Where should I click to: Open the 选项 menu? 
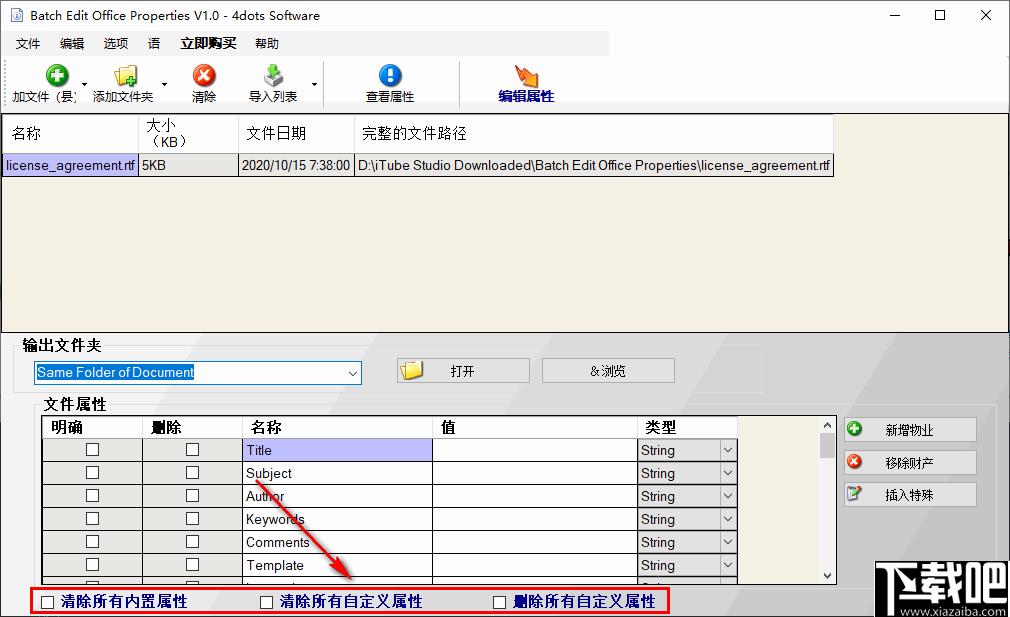pyautogui.click(x=116, y=43)
